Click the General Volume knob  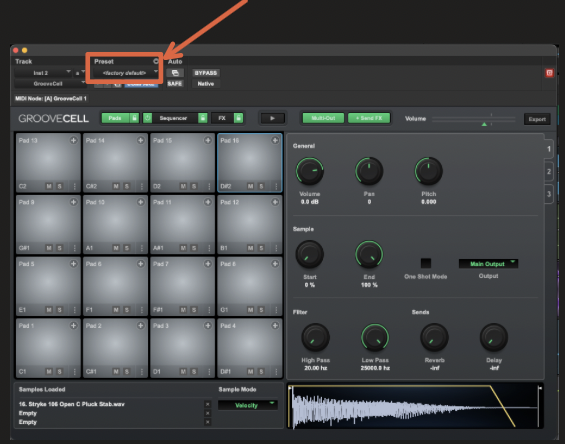(310, 171)
